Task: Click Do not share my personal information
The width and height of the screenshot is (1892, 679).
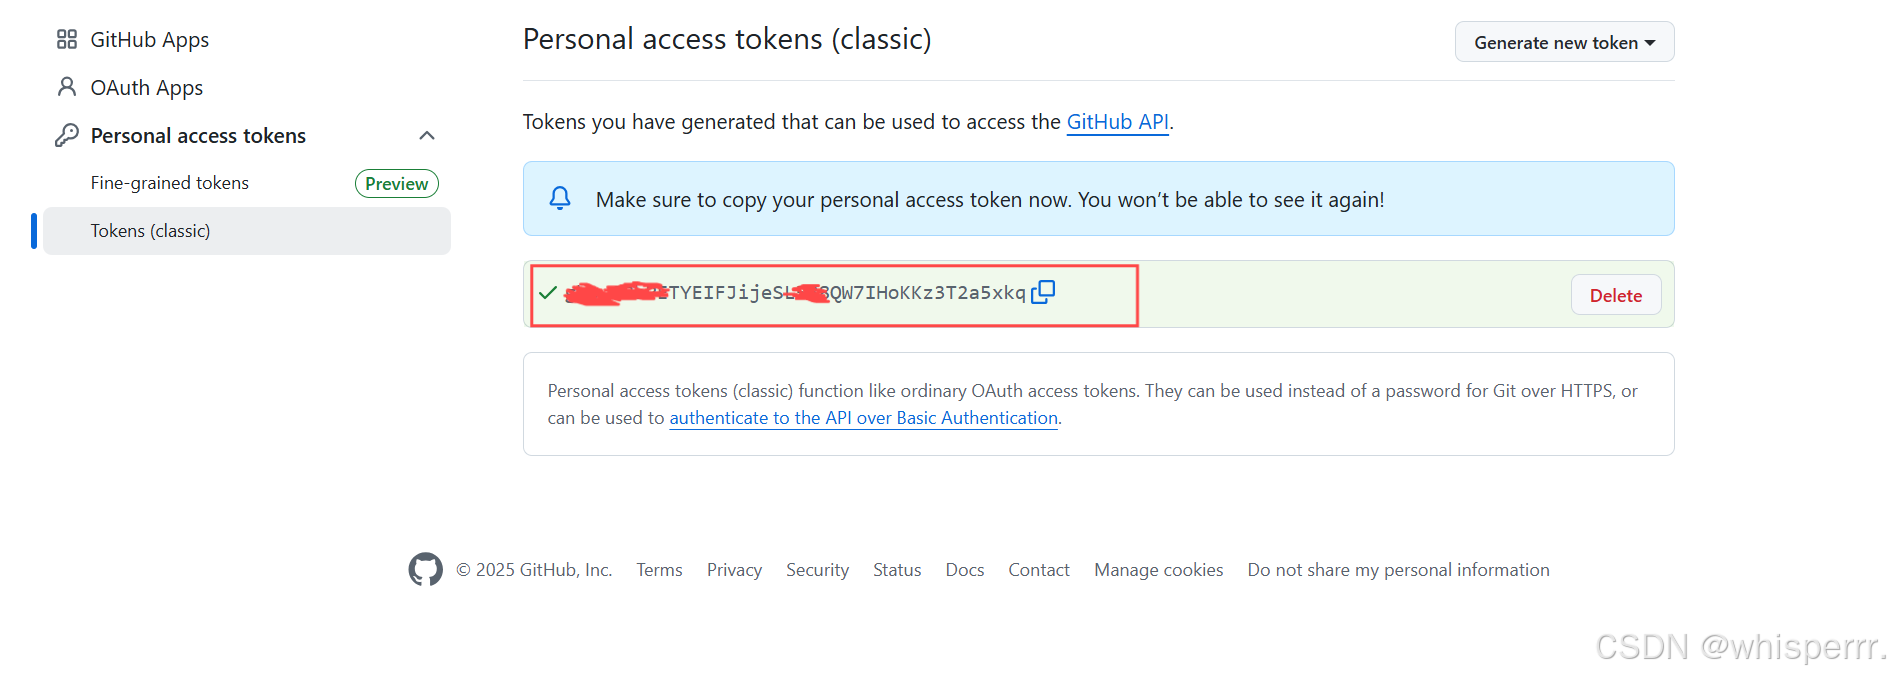Action: click(x=1398, y=570)
